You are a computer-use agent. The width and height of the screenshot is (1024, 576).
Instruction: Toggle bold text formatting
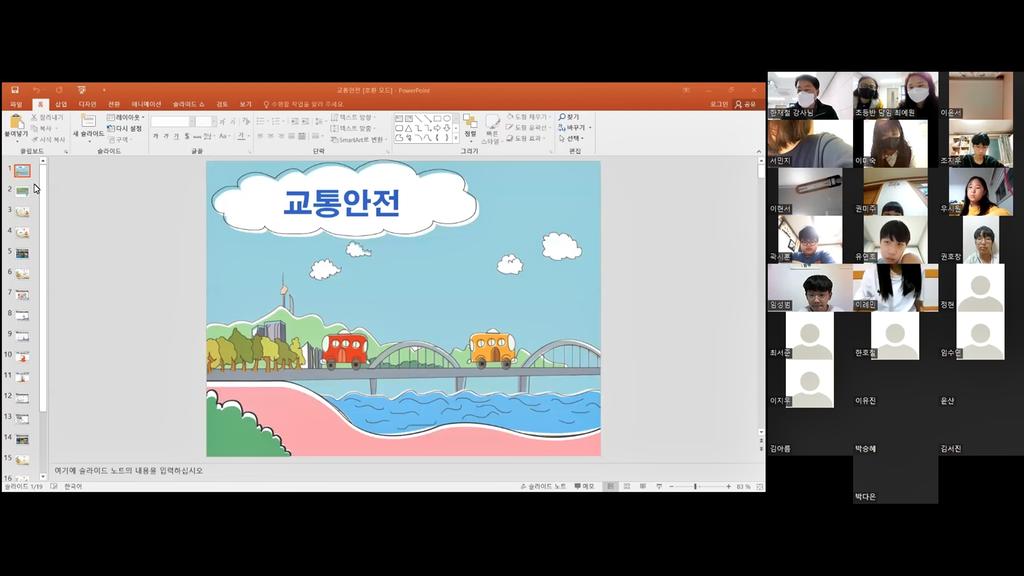[155, 136]
